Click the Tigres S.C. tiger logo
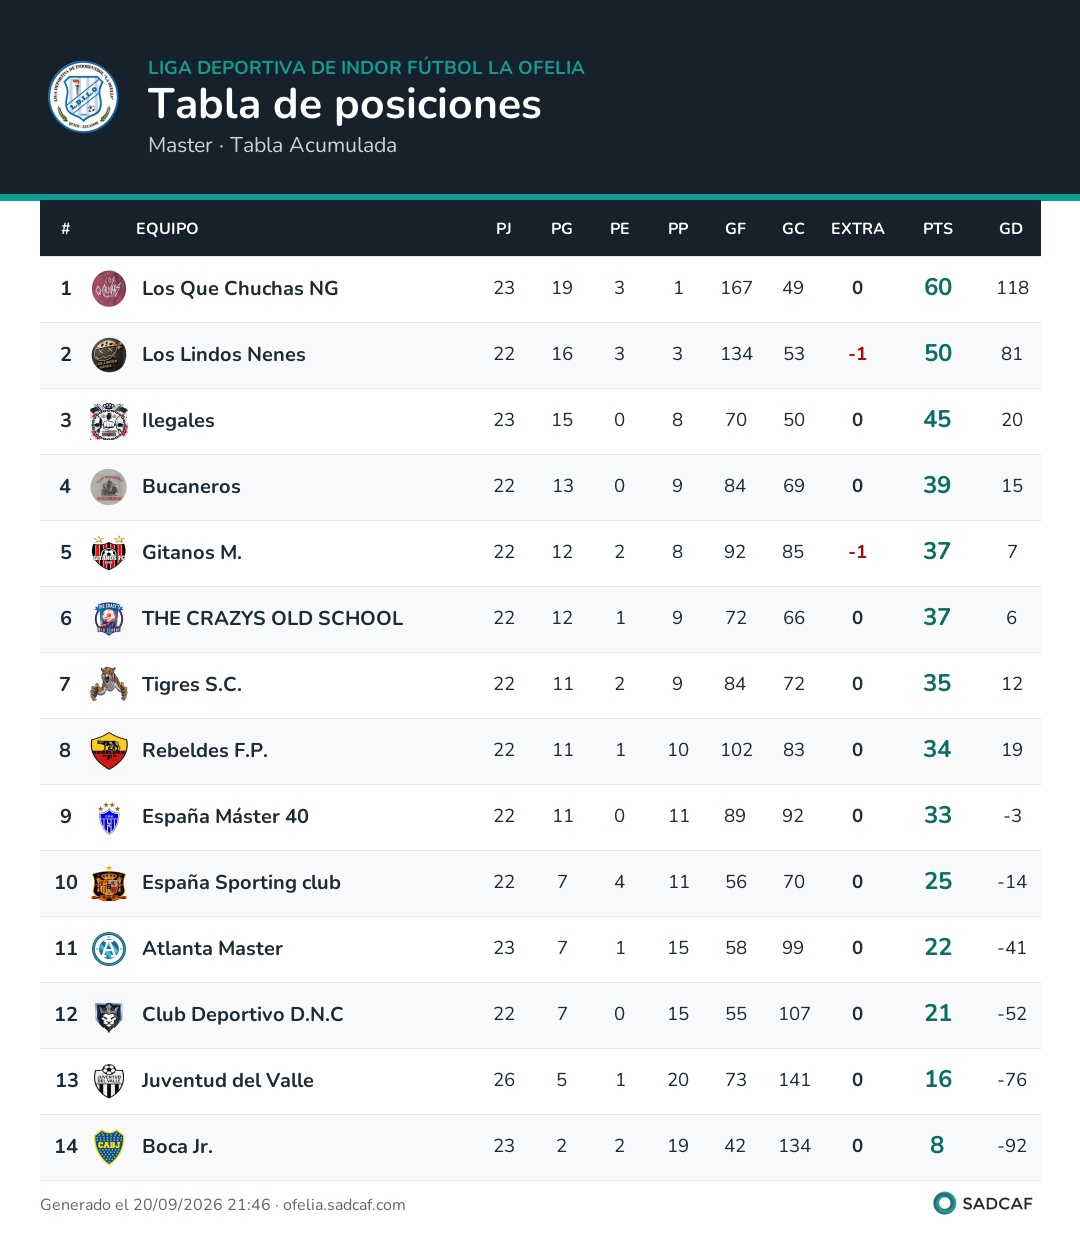The width and height of the screenshot is (1080, 1256). tap(109, 685)
